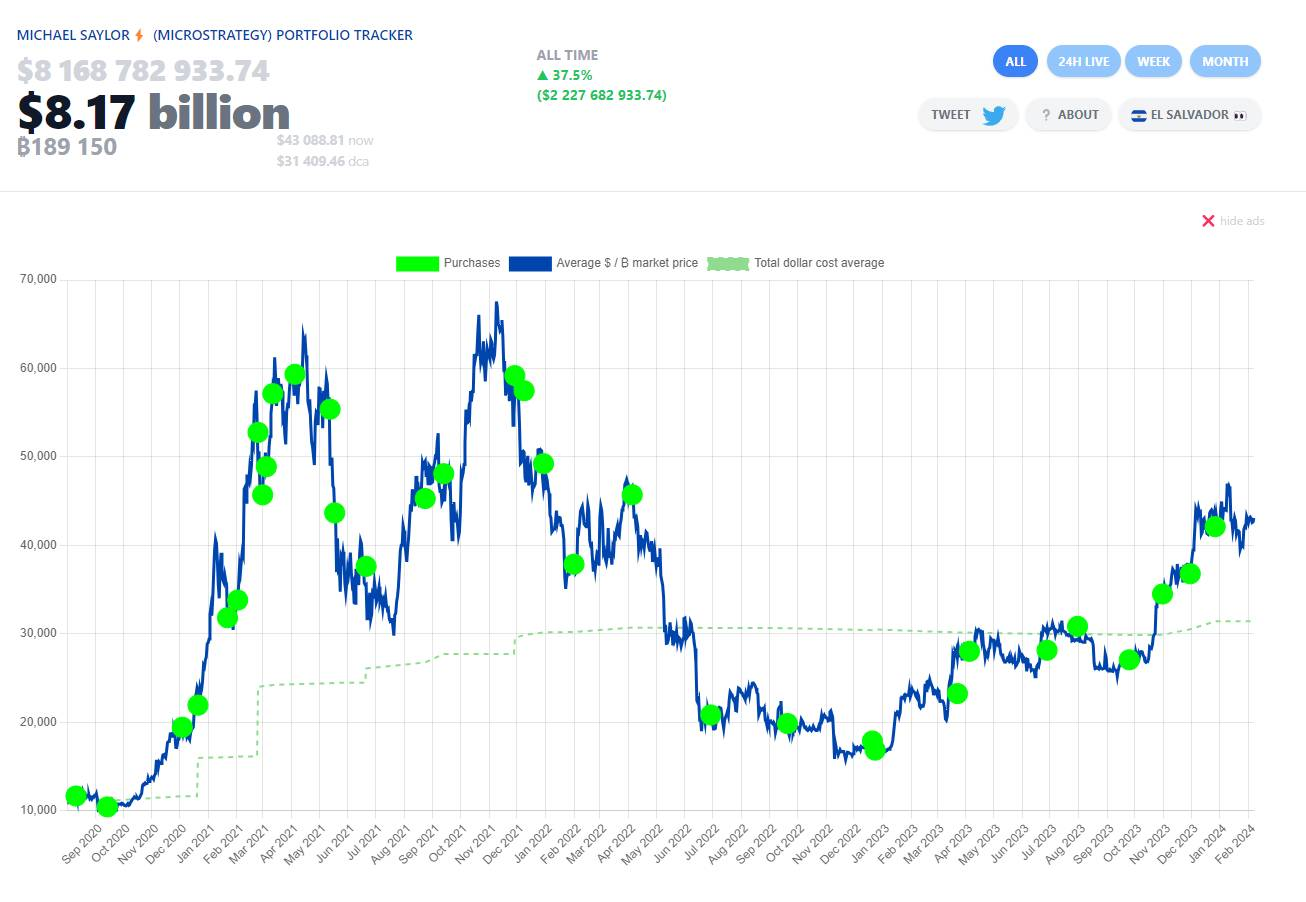Click the question mark icon beside ABOUT

(1046, 115)
